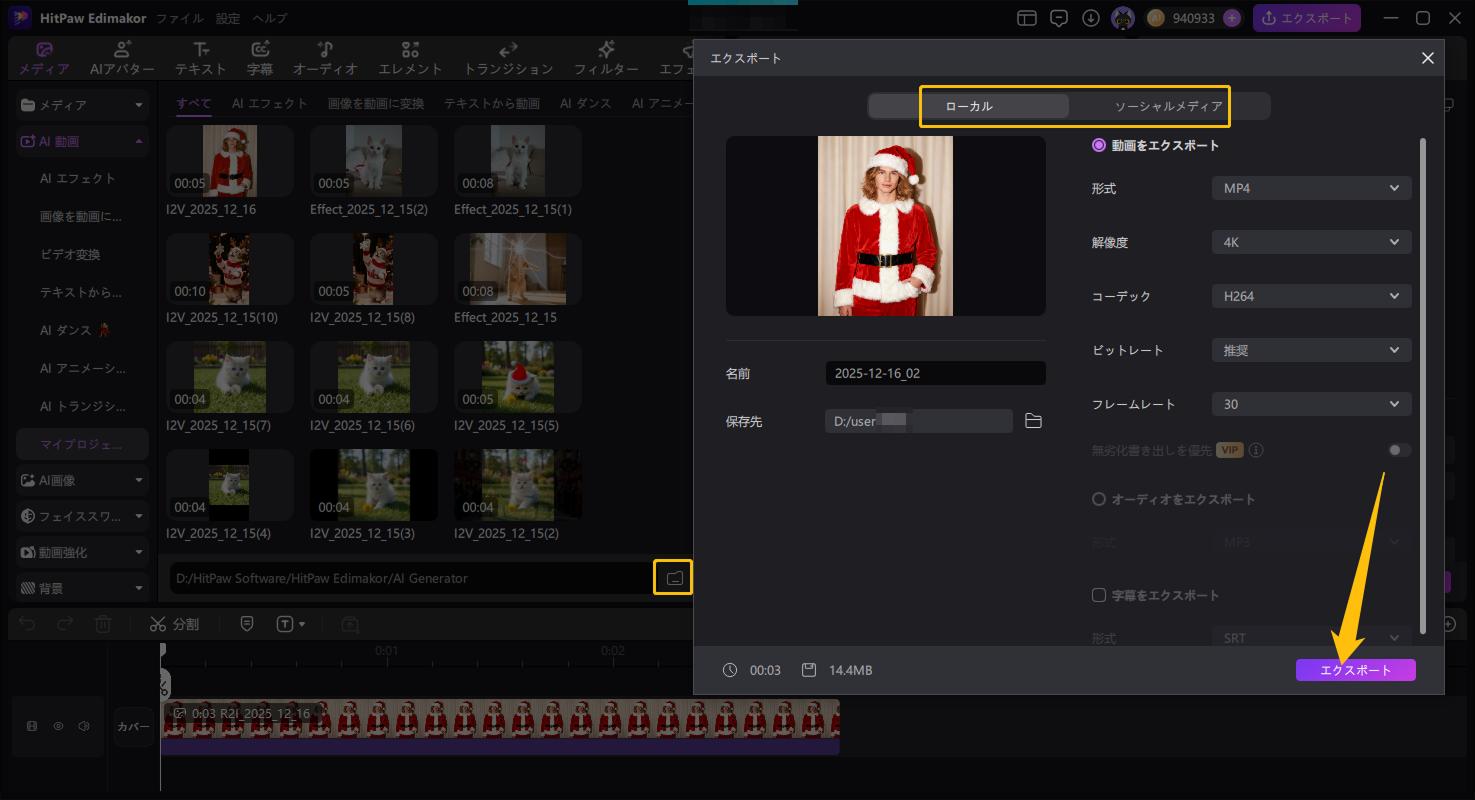The image size is (1475, 800).
Task: Open the H264 codec dropdown
Action: click(x=1311, y=296)
